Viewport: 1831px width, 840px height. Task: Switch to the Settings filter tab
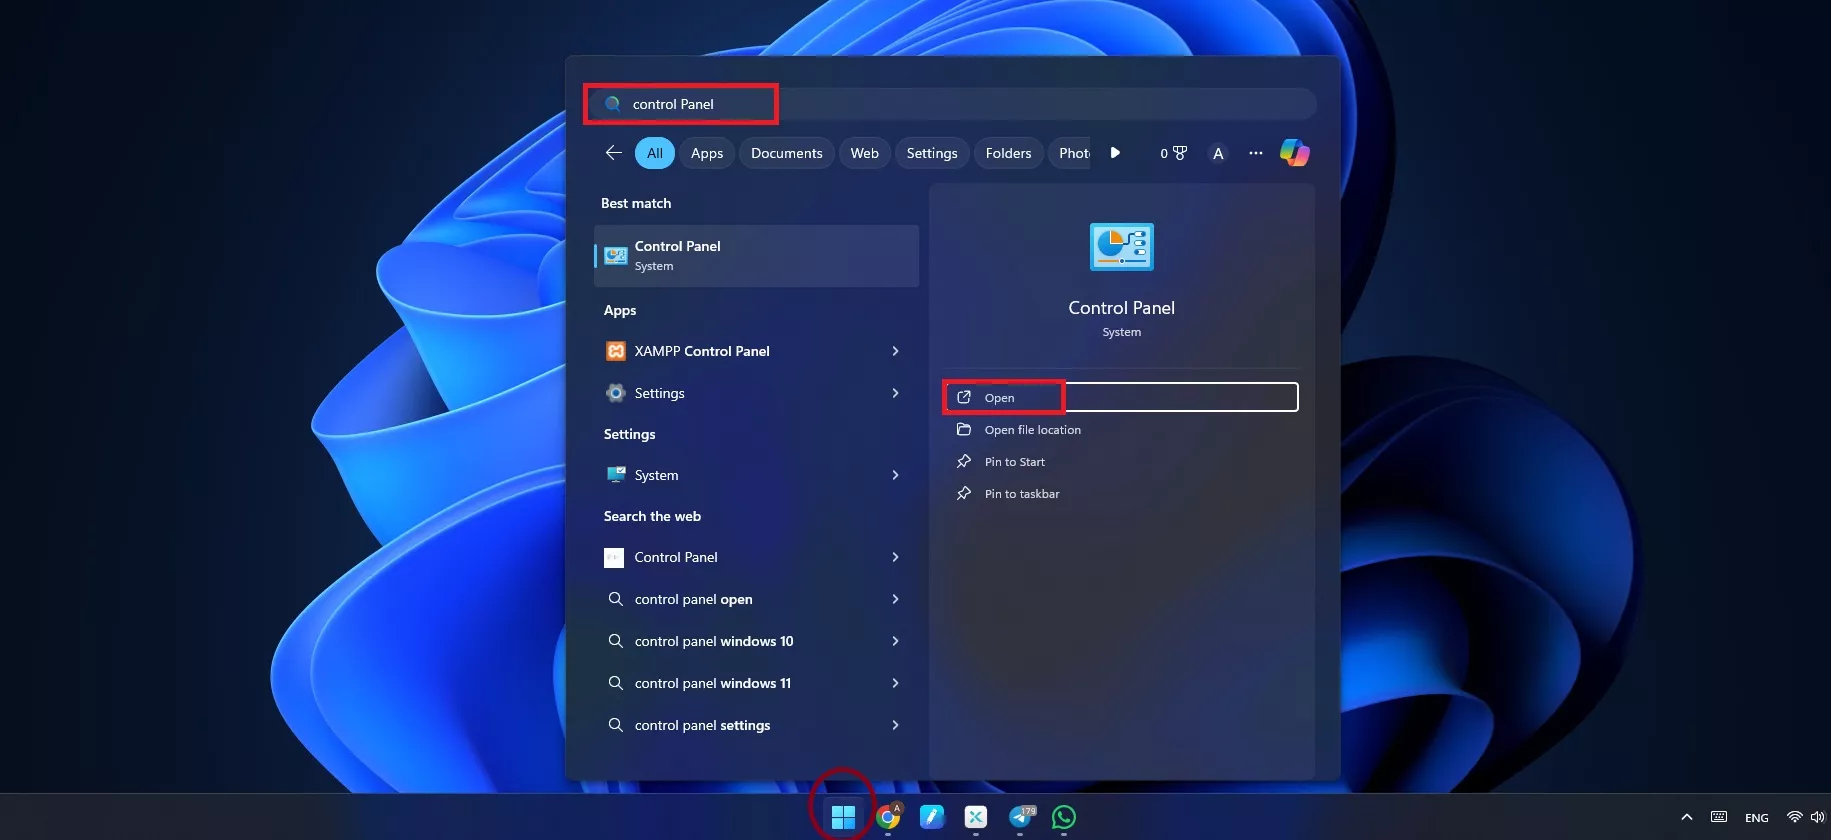point(932,153)
